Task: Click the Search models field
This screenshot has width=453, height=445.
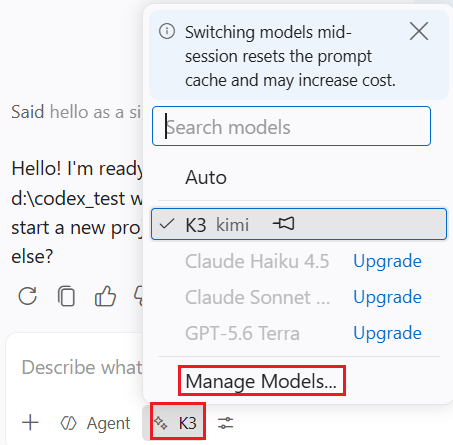Action: pos(291,126)
